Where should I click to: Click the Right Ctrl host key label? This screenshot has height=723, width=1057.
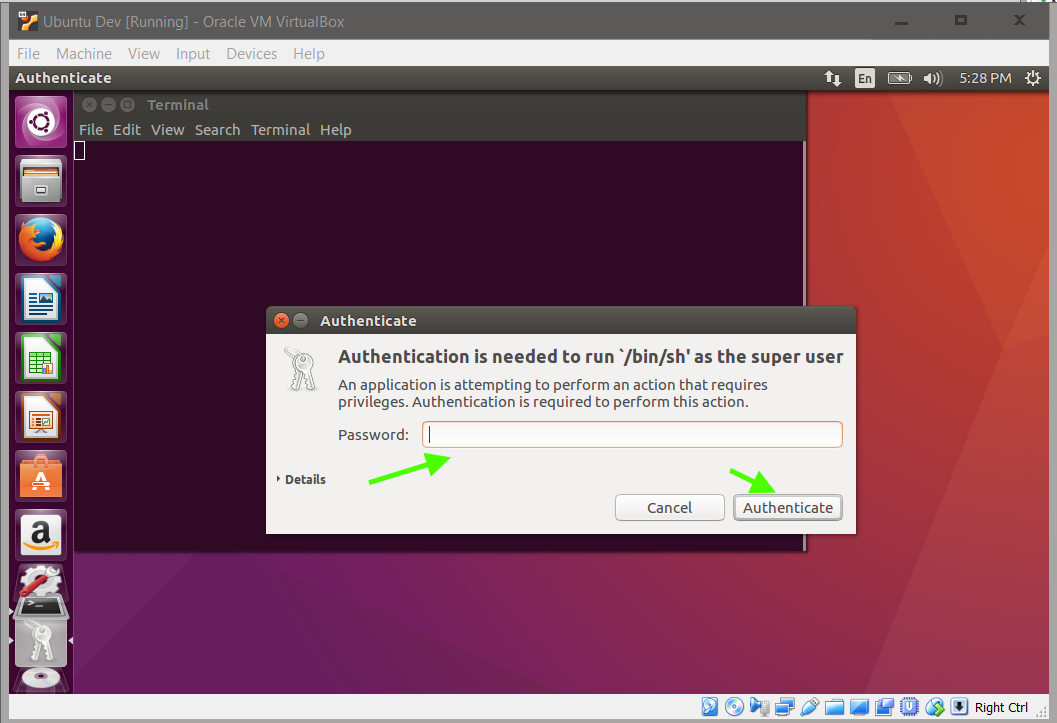pos(1001,708)
